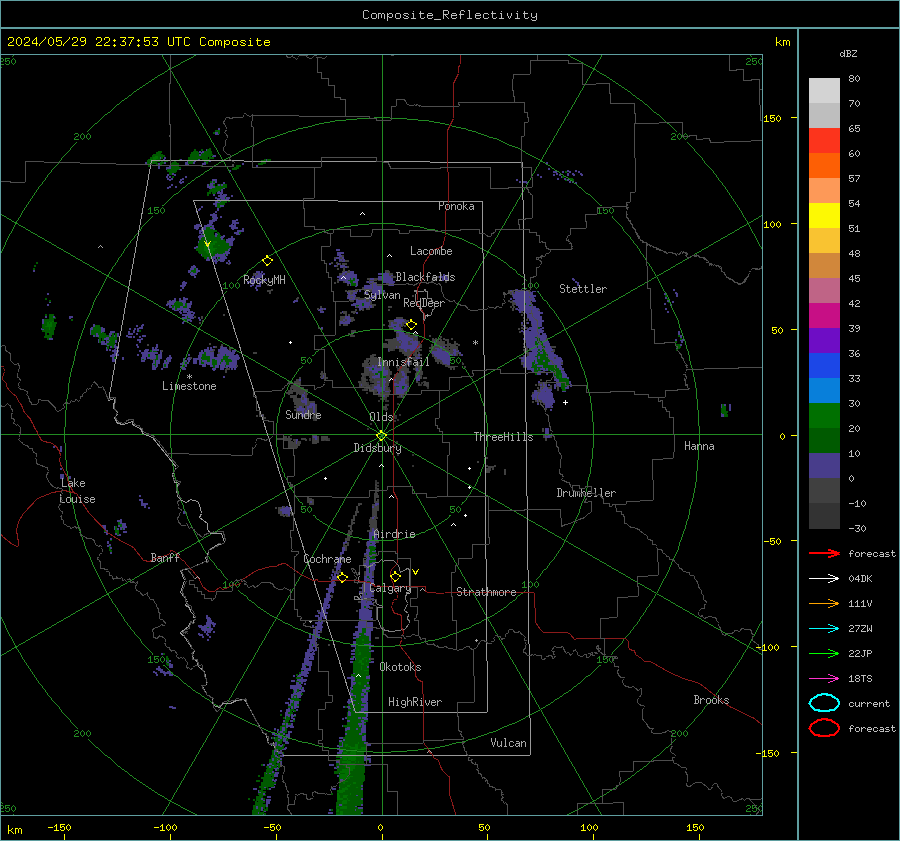This screenshot has width=900, height=841.
Task: Click the ThreeHills town label
Action: [x=503, y=437]
